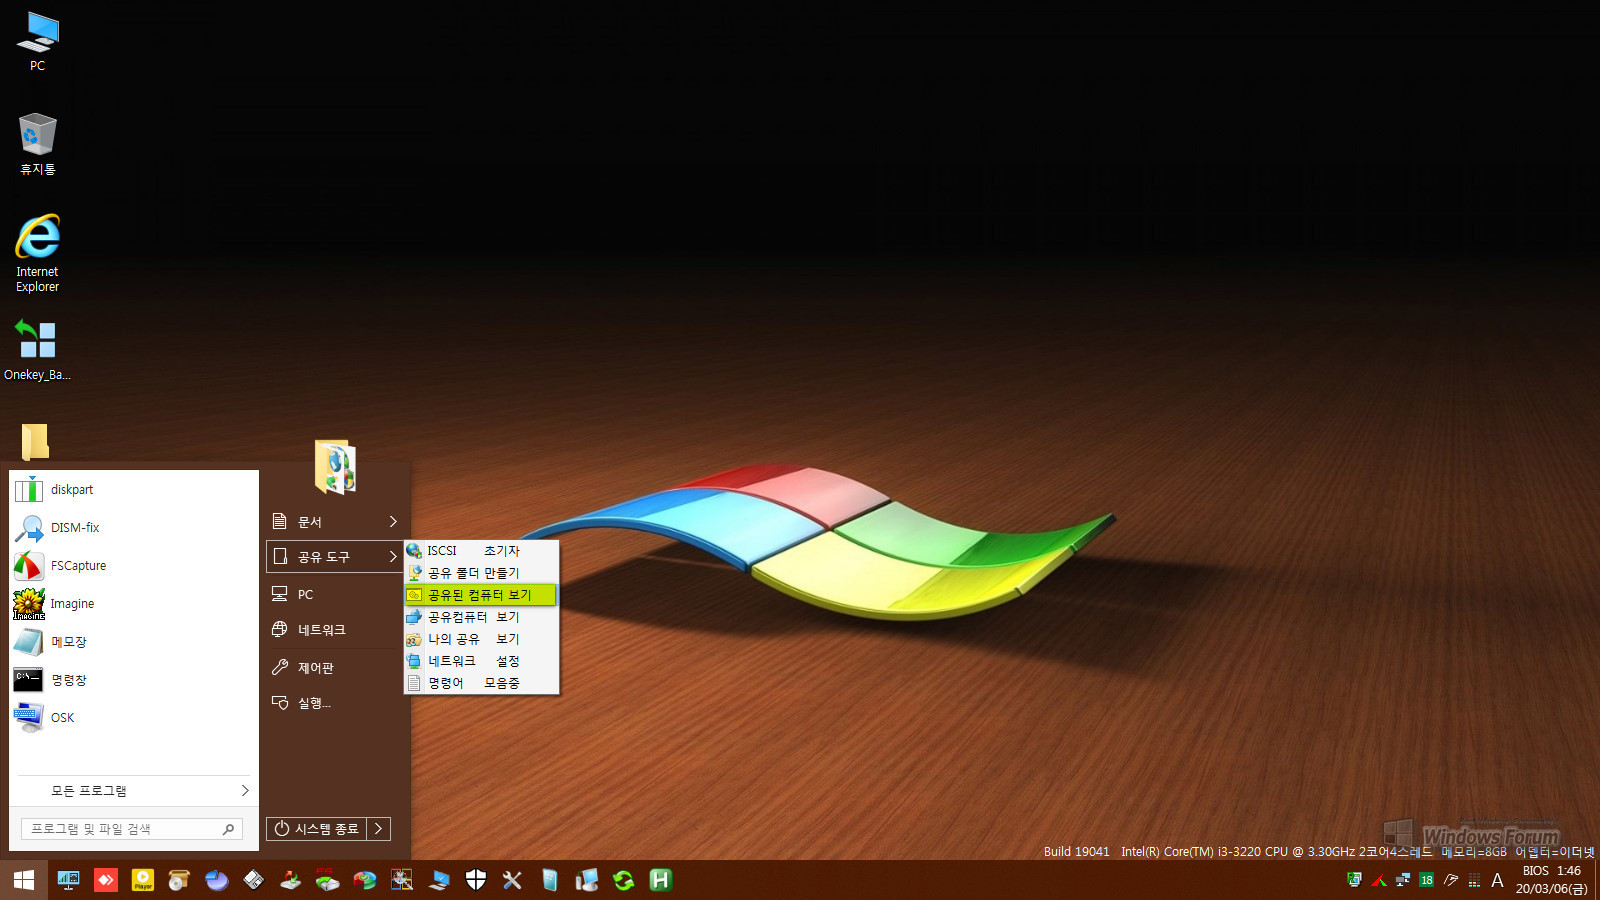Click the pen hand tray icon

pos(1451,880)
